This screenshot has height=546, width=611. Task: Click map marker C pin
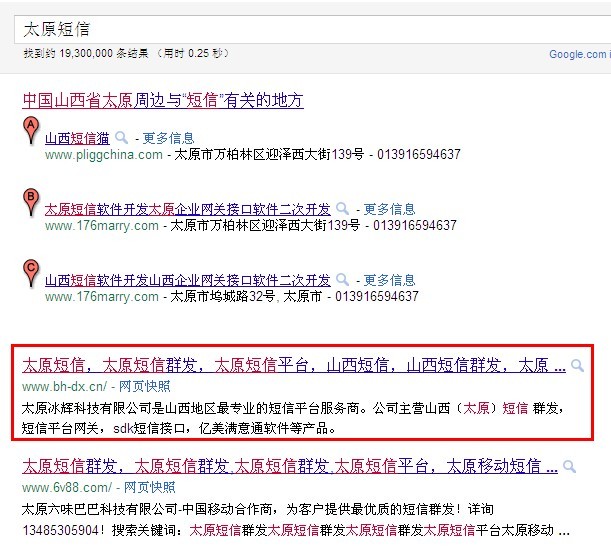click(x=31, y=273)
